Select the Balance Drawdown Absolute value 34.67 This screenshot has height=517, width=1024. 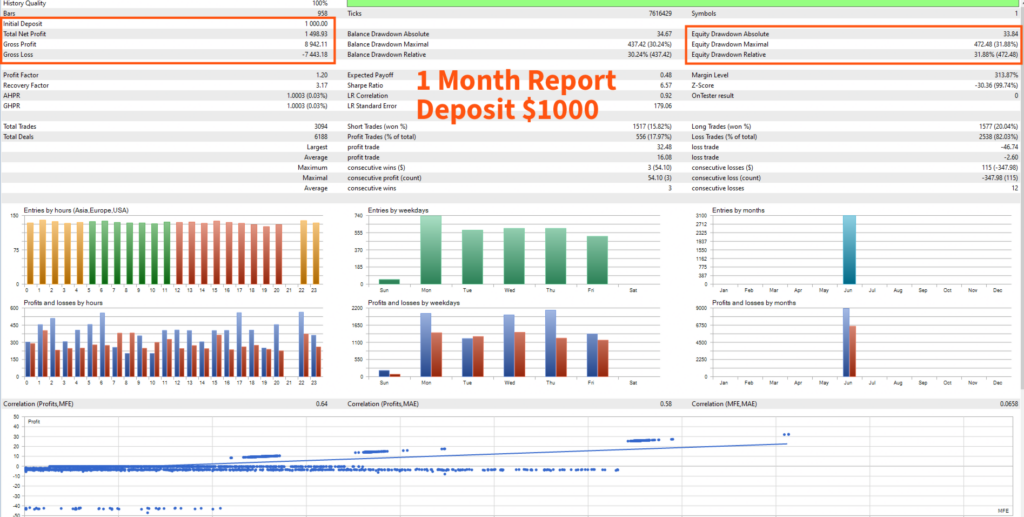coord(665,34)
